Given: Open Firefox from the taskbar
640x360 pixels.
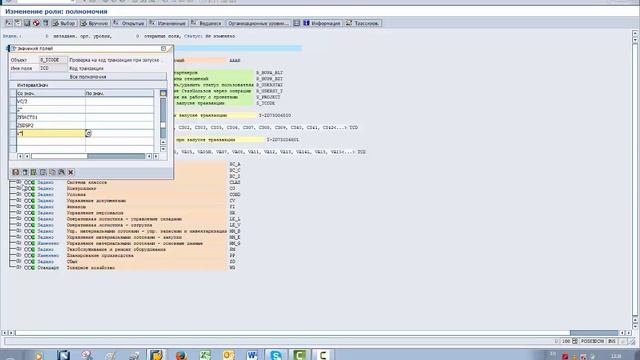Looking at the screenshot, I should tap(181, 355).
